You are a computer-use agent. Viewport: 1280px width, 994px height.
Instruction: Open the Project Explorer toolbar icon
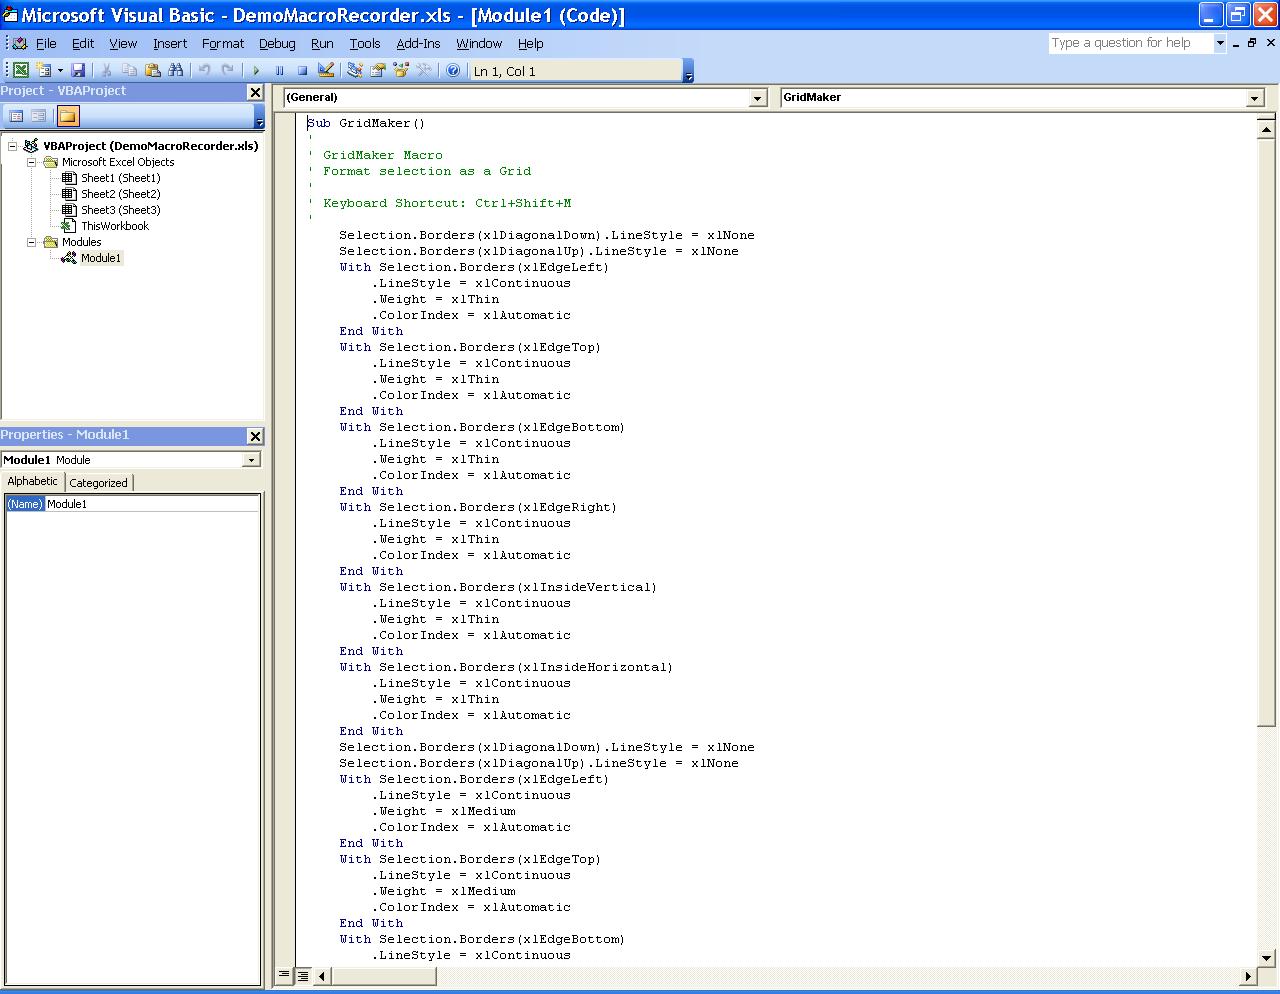(x=355, y=70)
